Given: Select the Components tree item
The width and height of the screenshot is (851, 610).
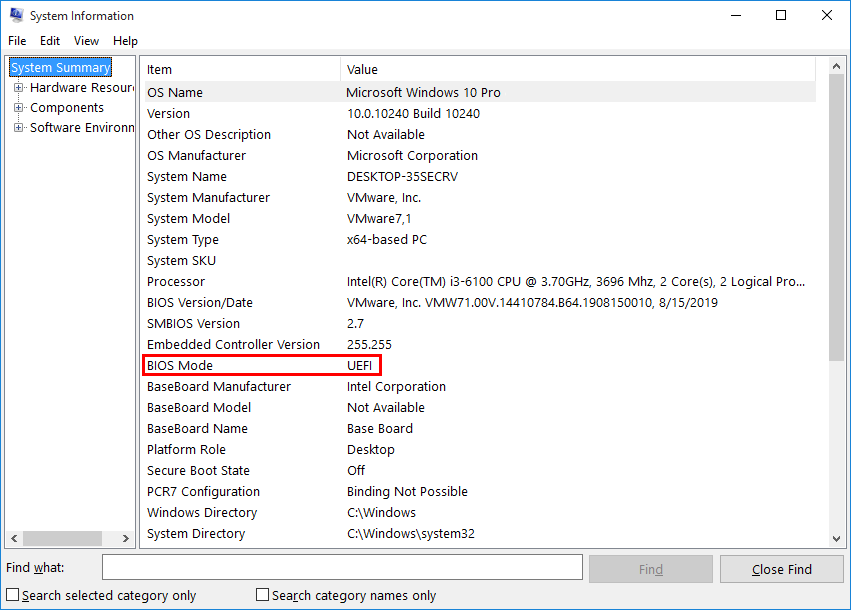Looking at the screenshot, I should 67,107.
